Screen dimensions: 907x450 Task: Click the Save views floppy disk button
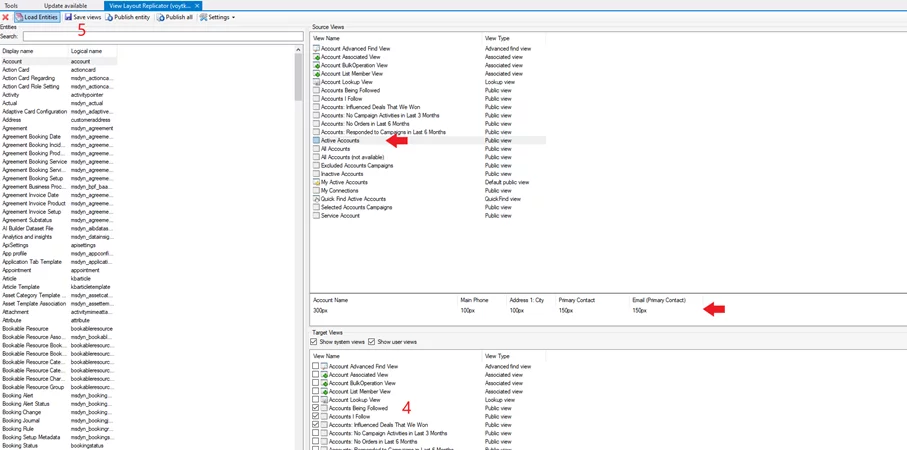click(83, 17)
